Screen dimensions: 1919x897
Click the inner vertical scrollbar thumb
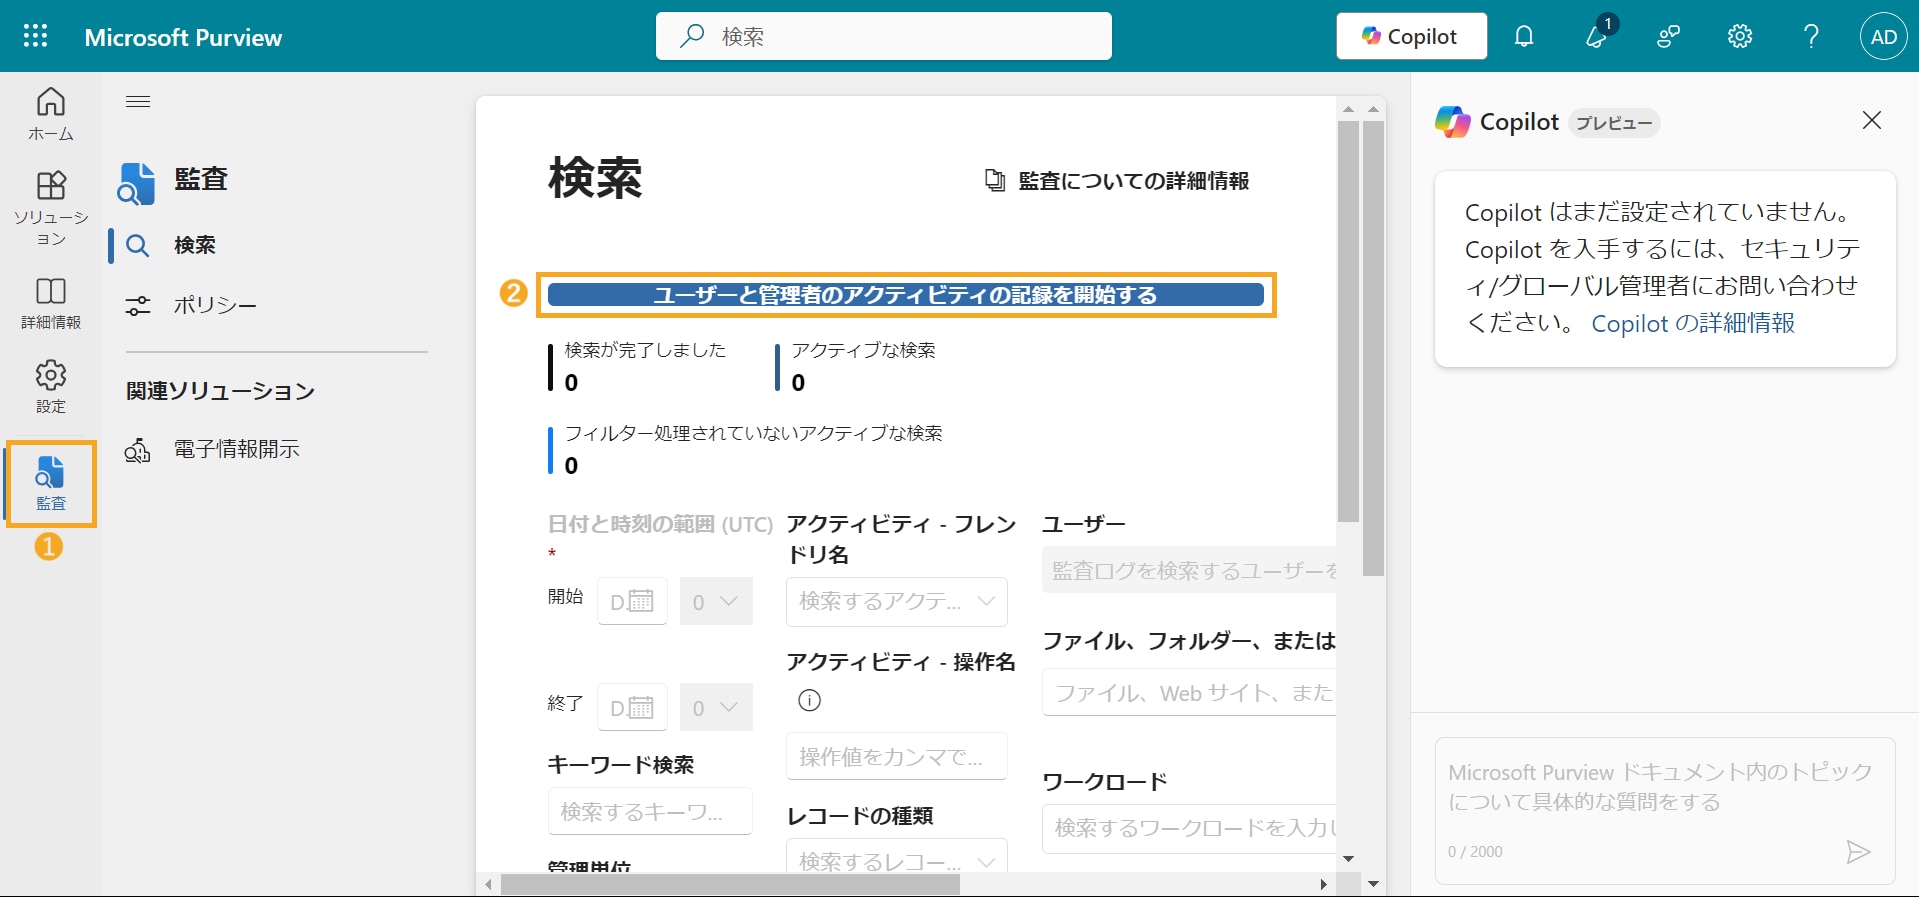(x=1348, y=322)
